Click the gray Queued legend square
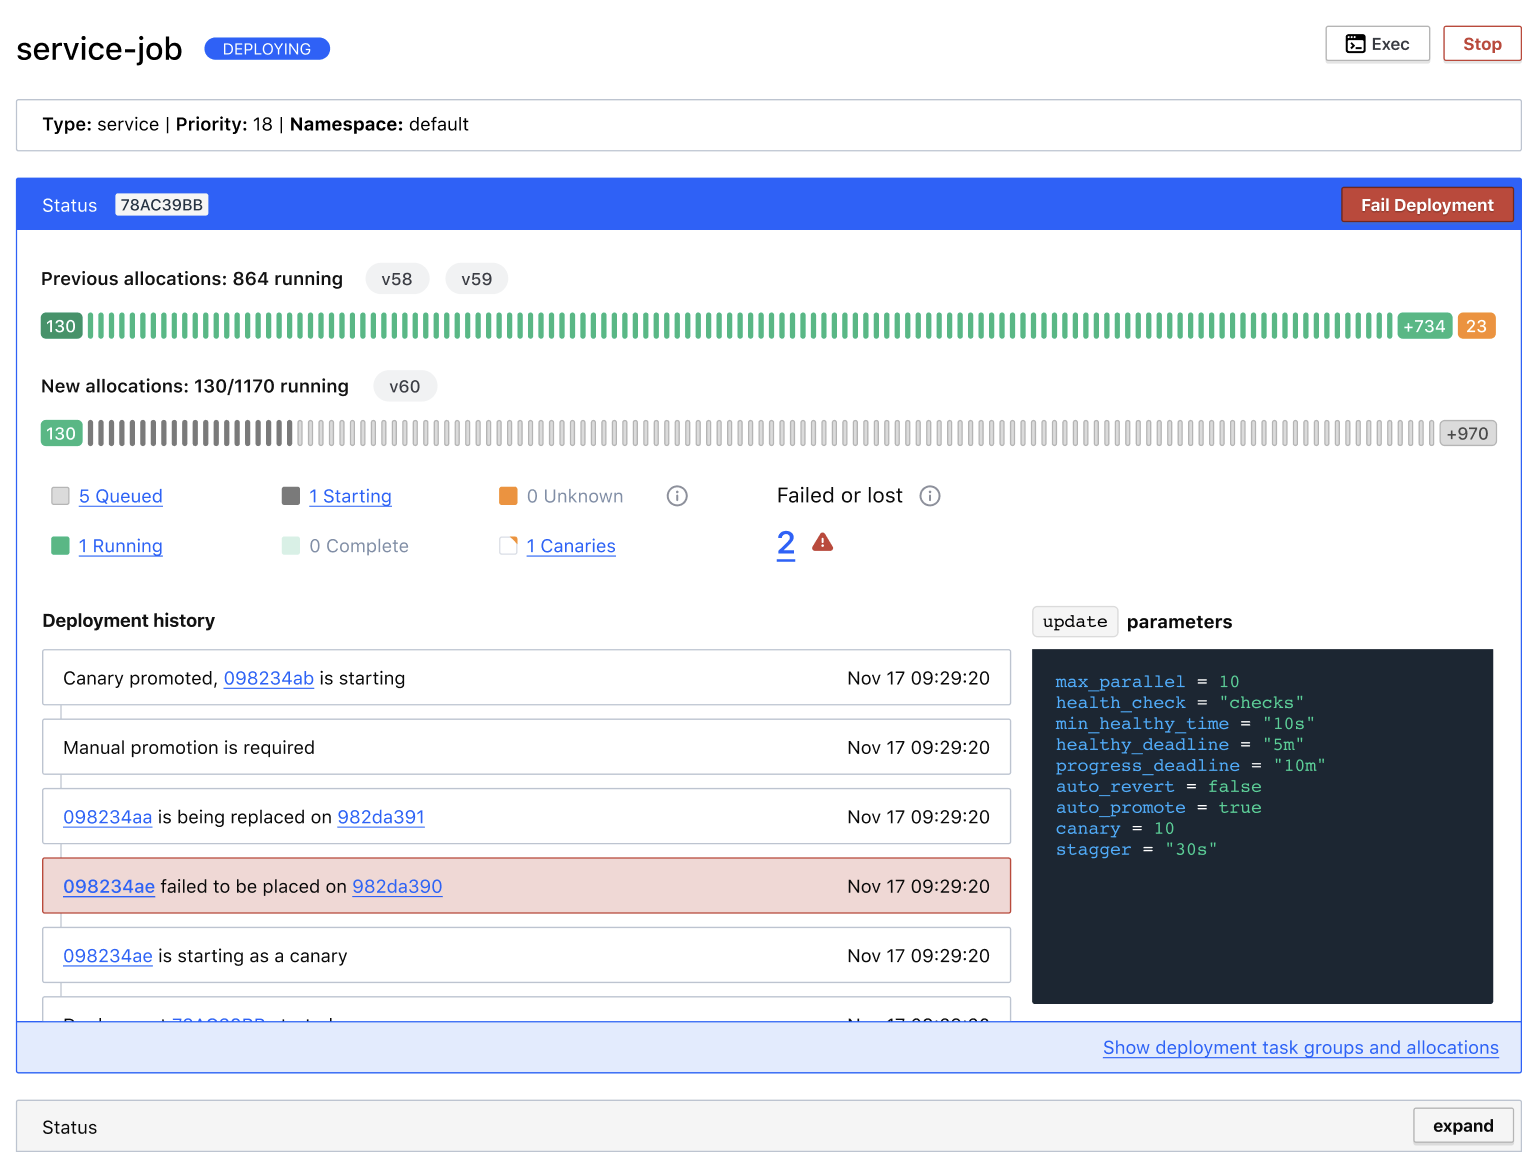1540x1170 pixels. pos(60,495)
